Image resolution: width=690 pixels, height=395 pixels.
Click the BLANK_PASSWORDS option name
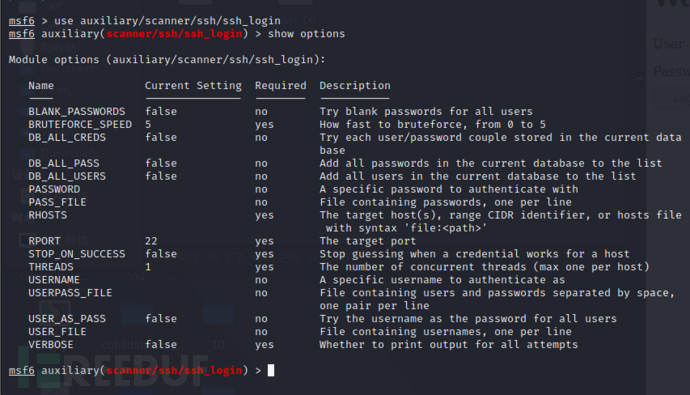click(77, 112)
